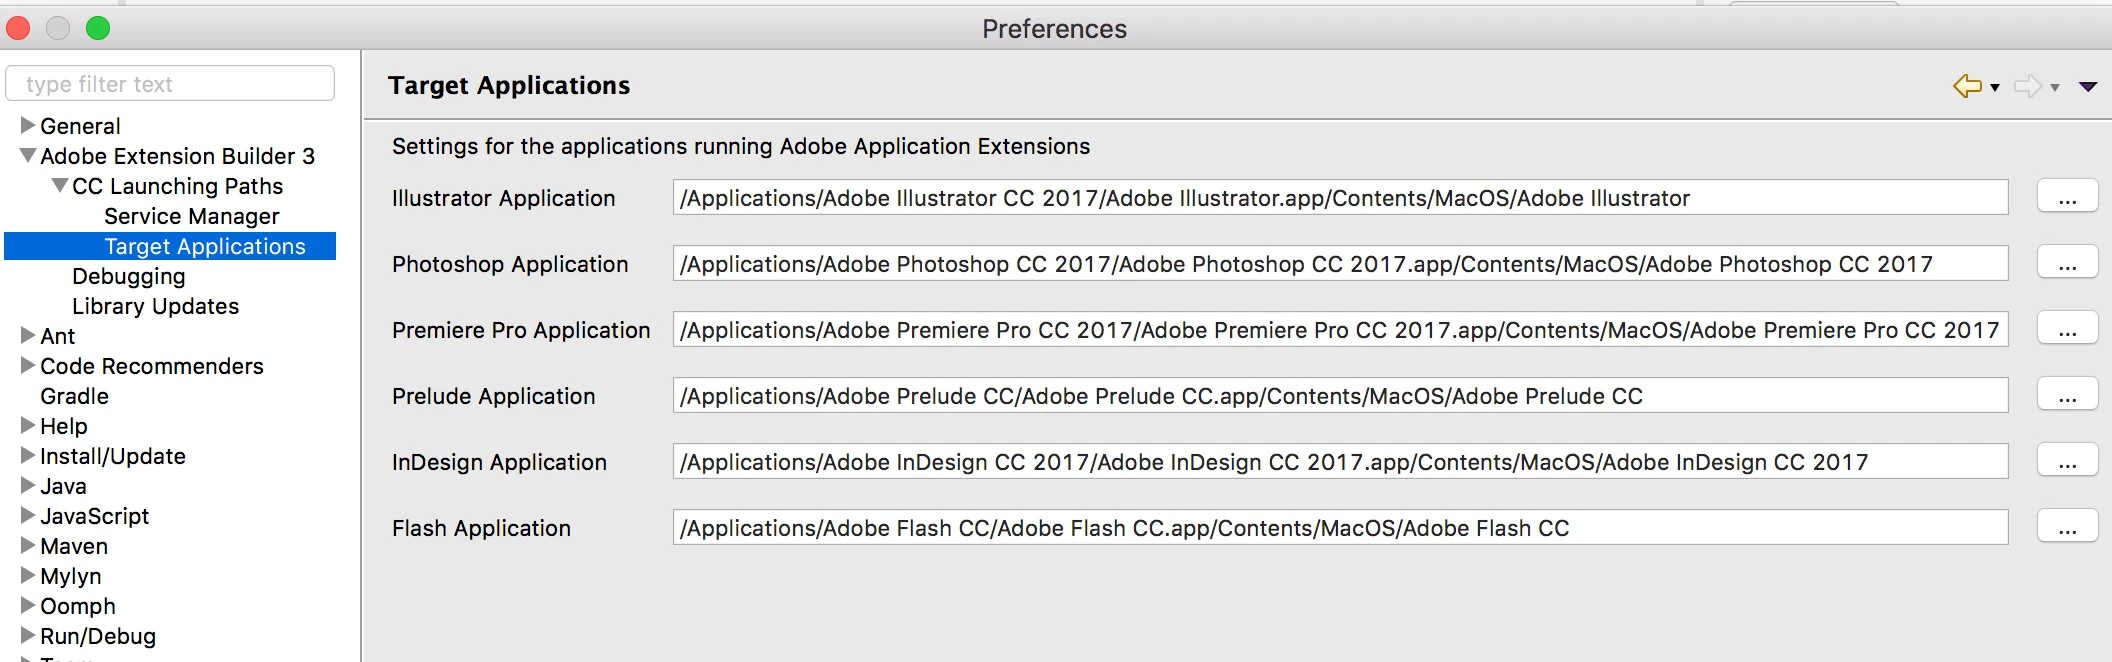Image resolution: width=2112 pixels, height=662 pixels.
Task: Browse for the Photoshop application path
Action: coord(2067,263)
